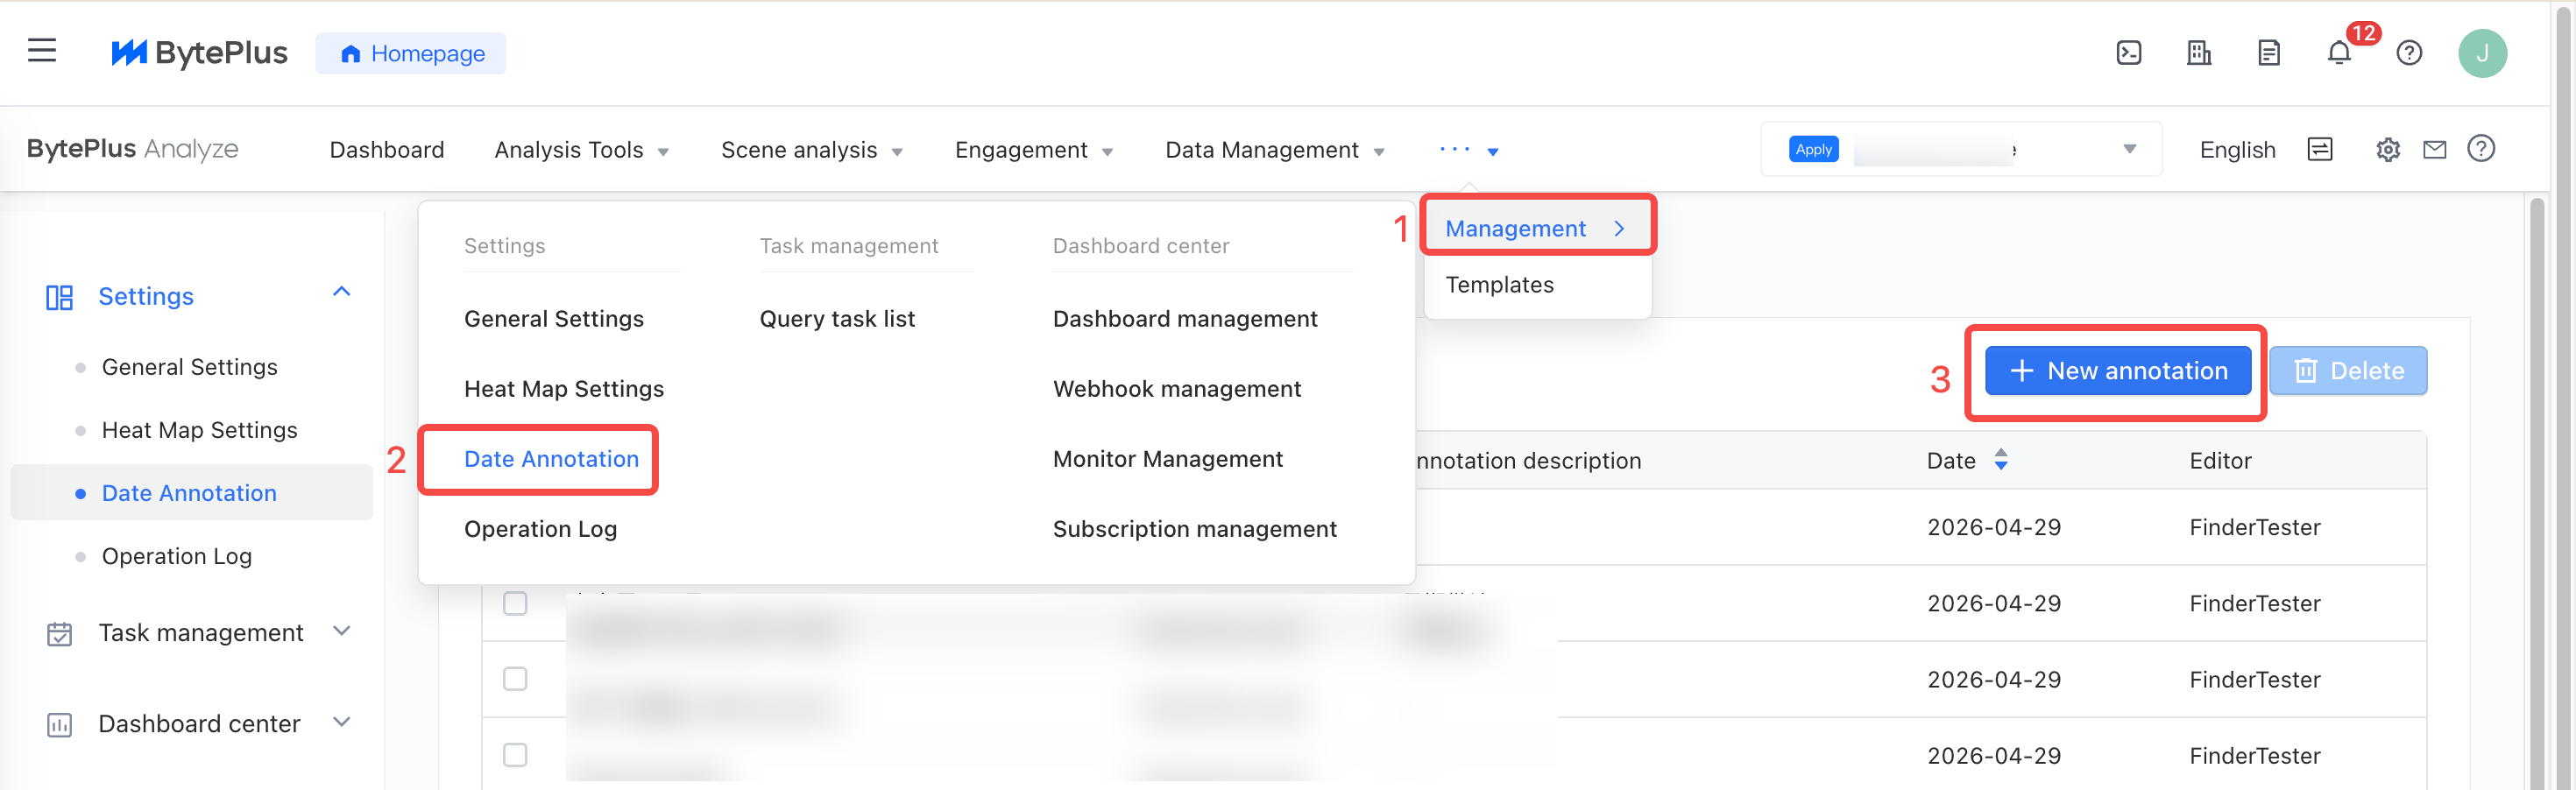Click the mail envelope icon
This screenshot has width=2576, height=790.
coord(2435,149)
